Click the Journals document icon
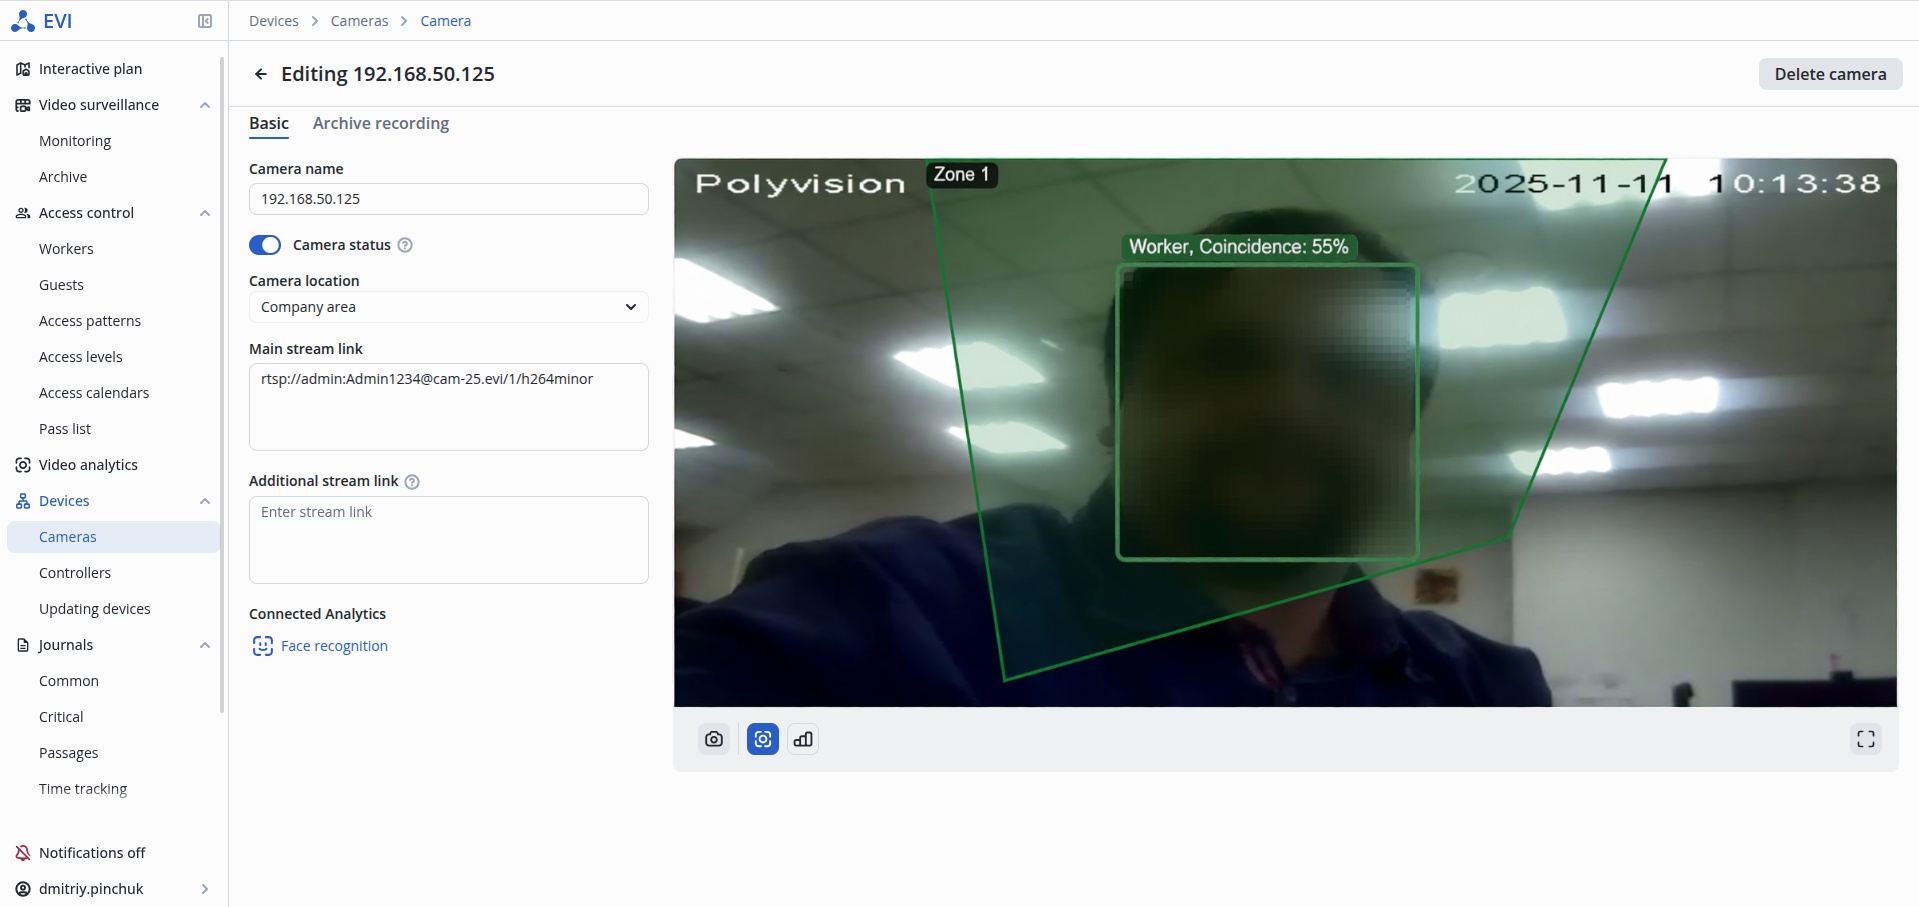 23,645
